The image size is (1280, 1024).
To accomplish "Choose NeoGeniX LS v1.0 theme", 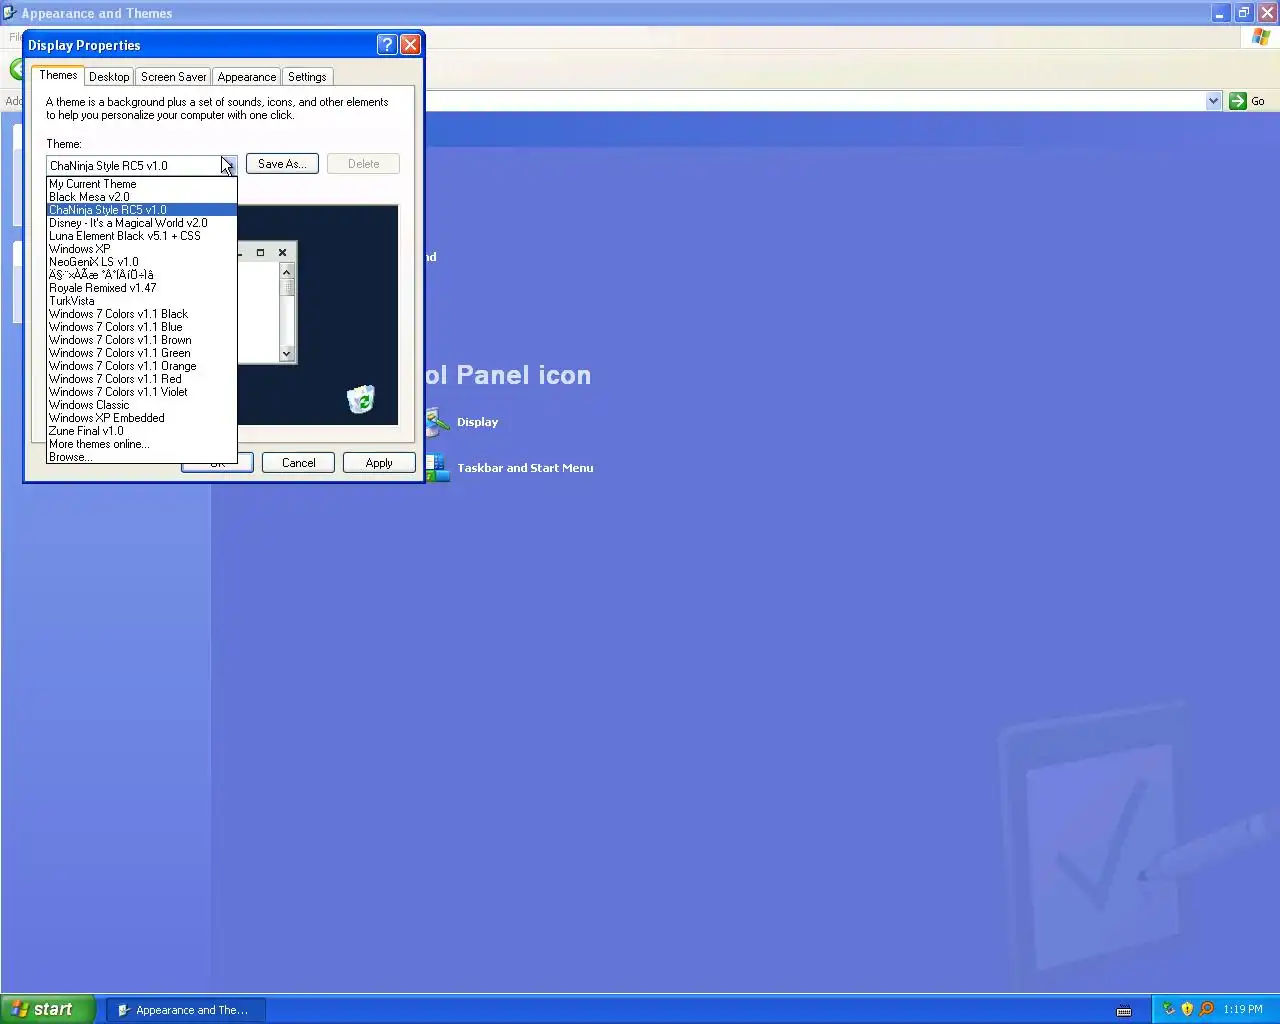I will (x=141, y=262).
